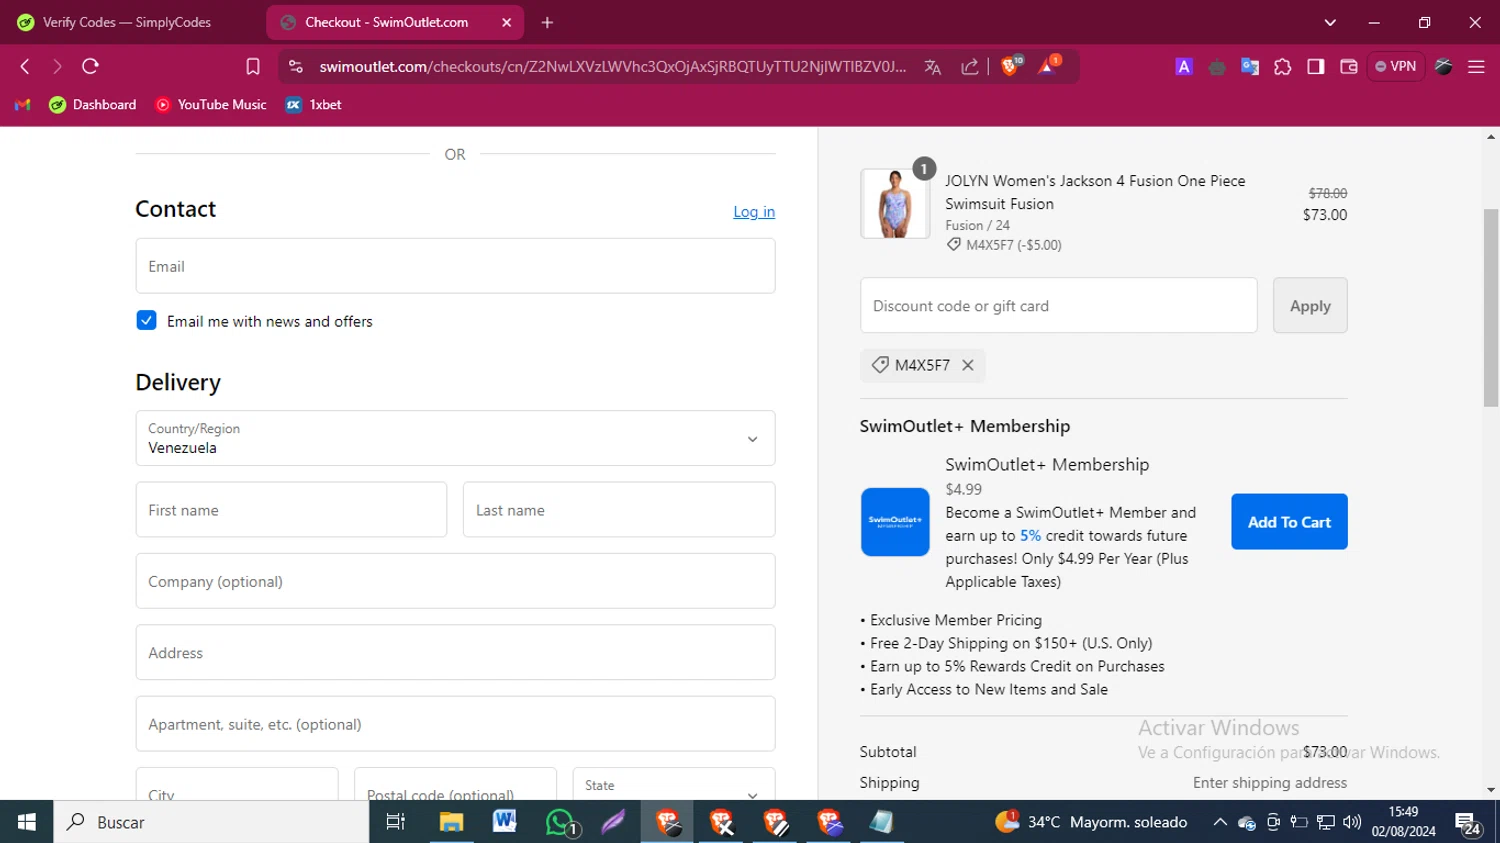Close the Checkout - SwimOutlet.com tab
The width and height of the screenshot is (1500, 843).
(506, 22)
